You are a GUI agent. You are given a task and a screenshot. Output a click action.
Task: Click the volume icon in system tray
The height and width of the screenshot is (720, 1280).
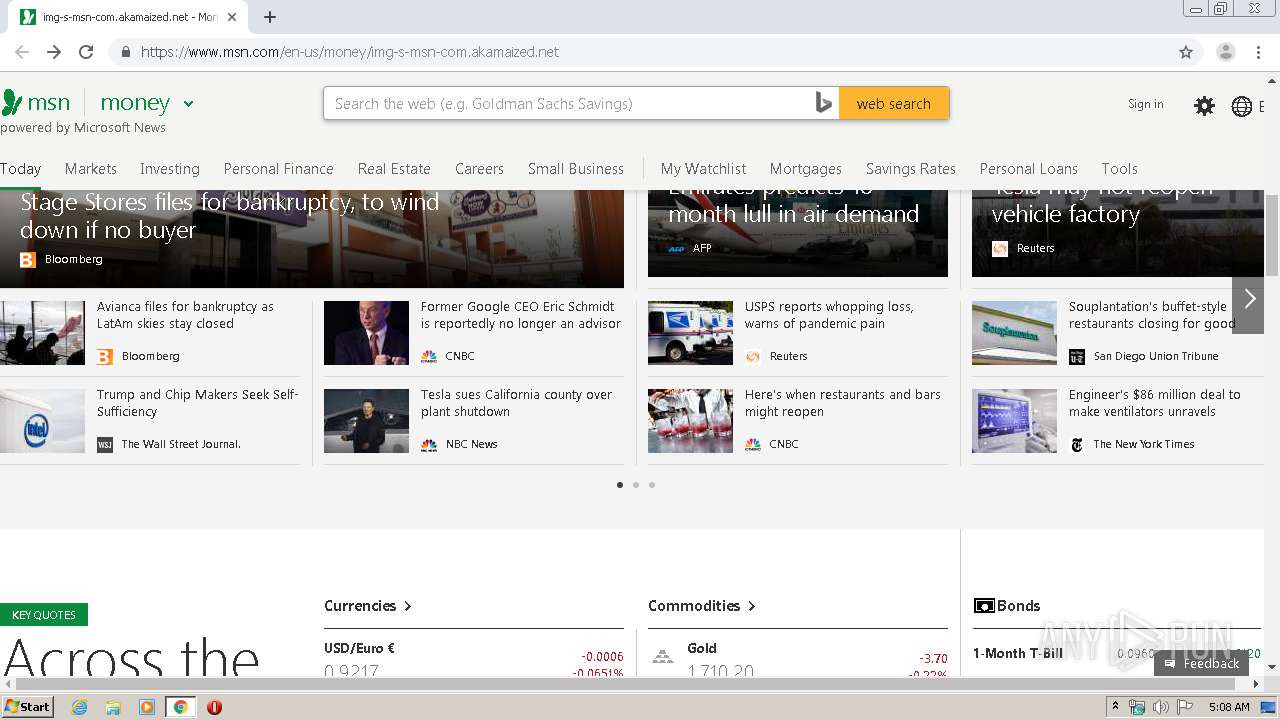(x=1160, y=707)
